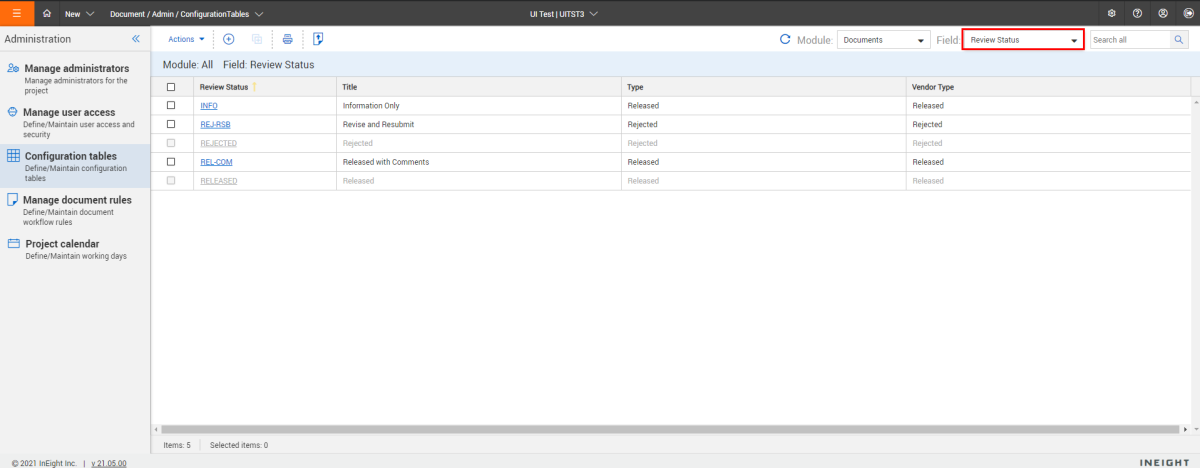Open the user profile icon
Image resolution: width=1200 pixels, height=468 pixels.
pyautogui.click(x=1163, y=13)
